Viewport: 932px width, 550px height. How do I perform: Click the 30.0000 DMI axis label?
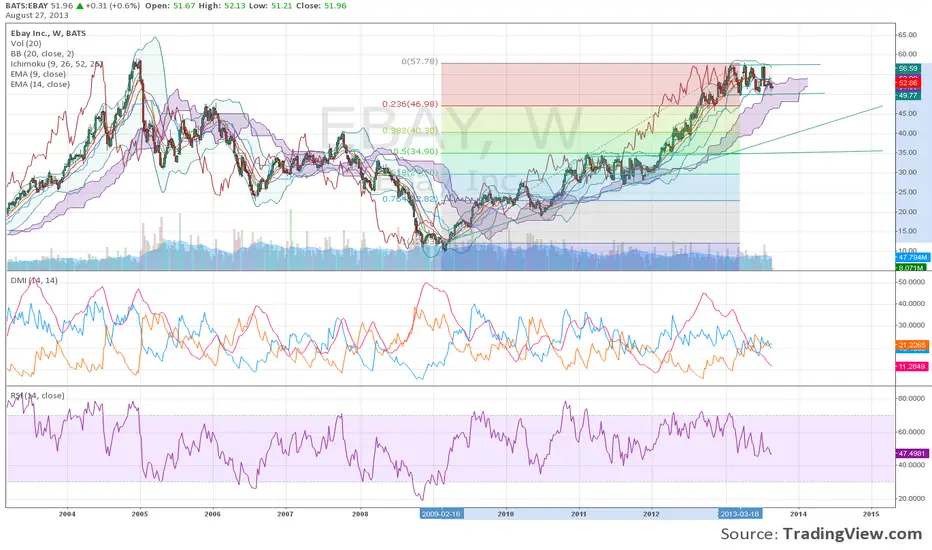pyautogui.click(x=911, y=325)
